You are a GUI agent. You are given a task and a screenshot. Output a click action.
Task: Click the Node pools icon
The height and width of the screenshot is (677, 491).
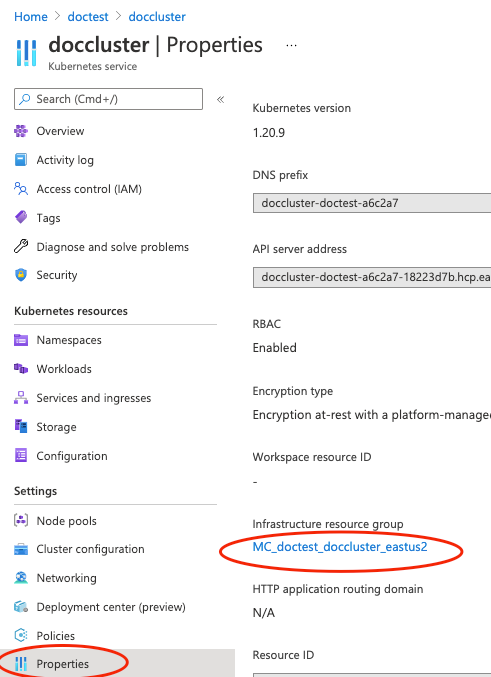click(21, 520)
